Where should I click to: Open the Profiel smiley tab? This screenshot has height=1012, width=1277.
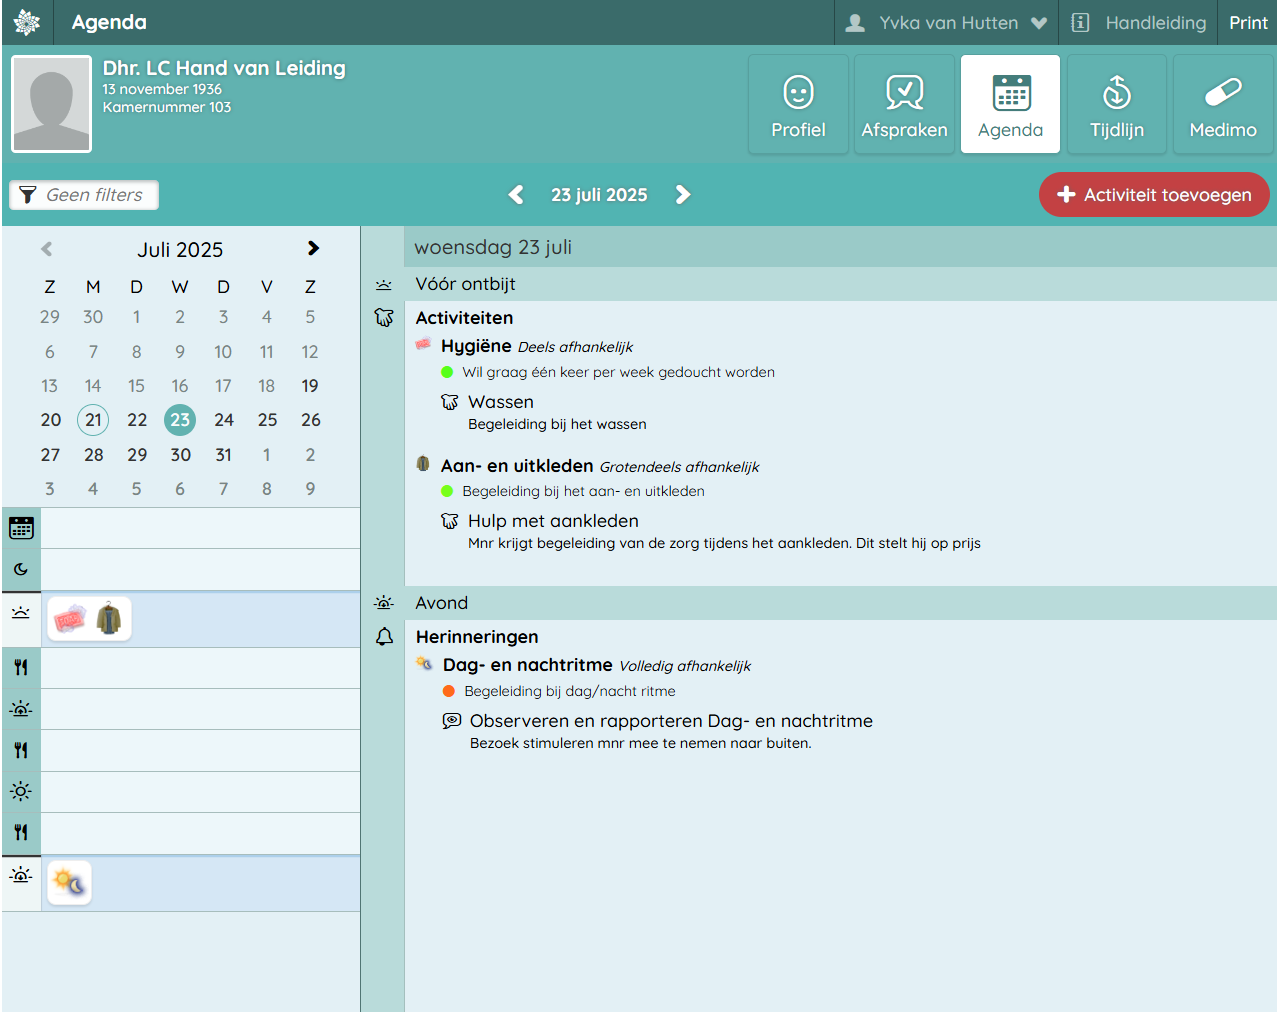[x=798, y=105]
